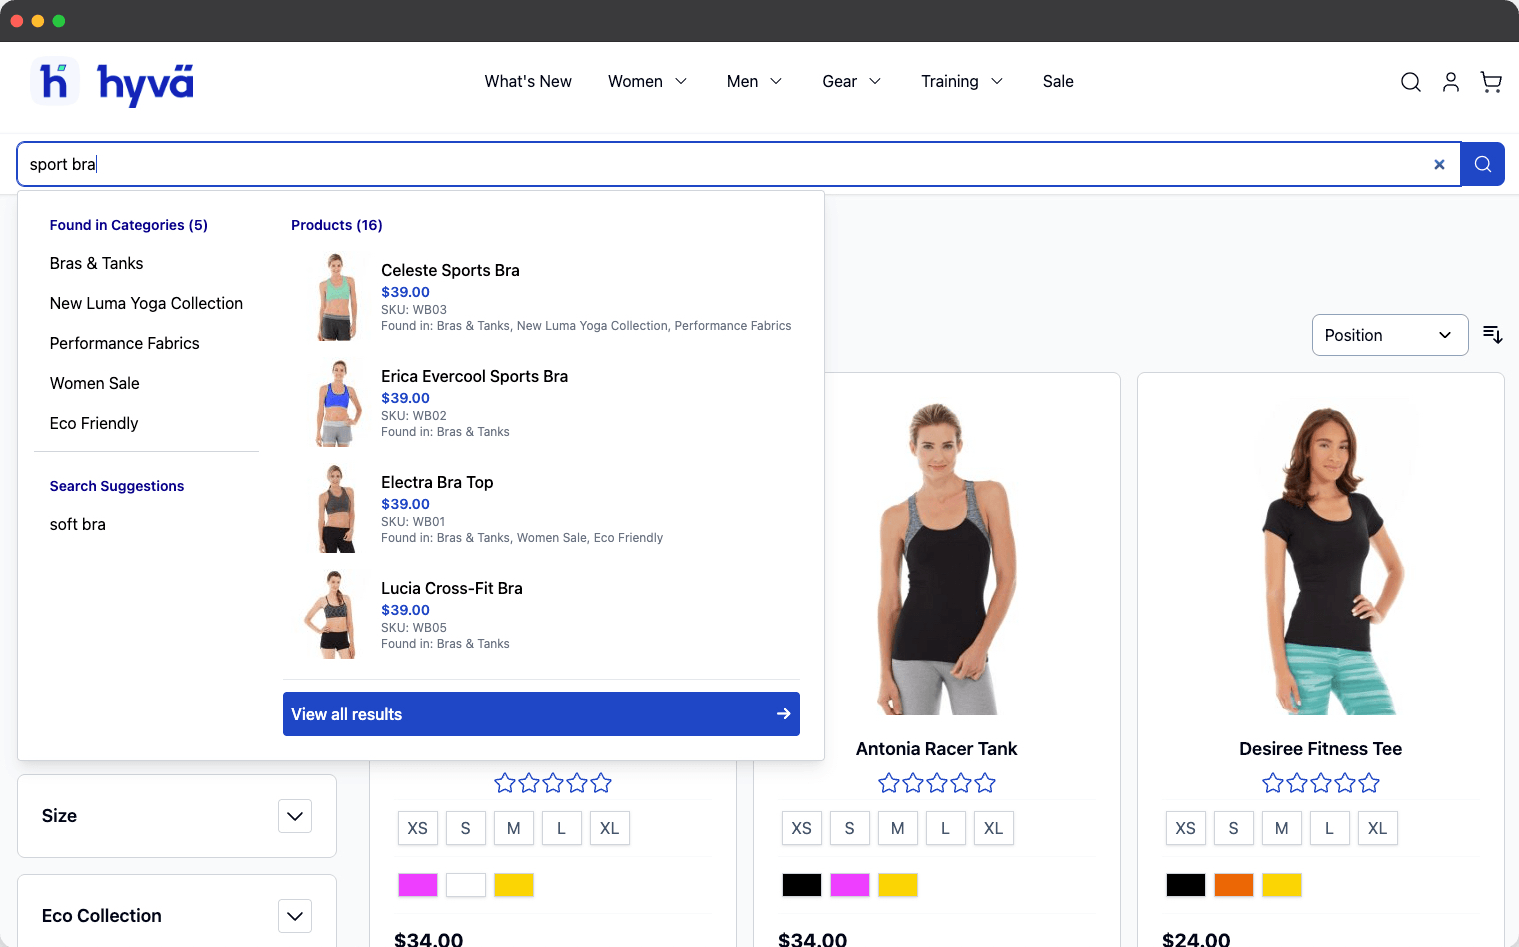This screenshot has width=1519, height=947.
Task: Toggle the sort direction icon
Action: [x=1492, y=334]
